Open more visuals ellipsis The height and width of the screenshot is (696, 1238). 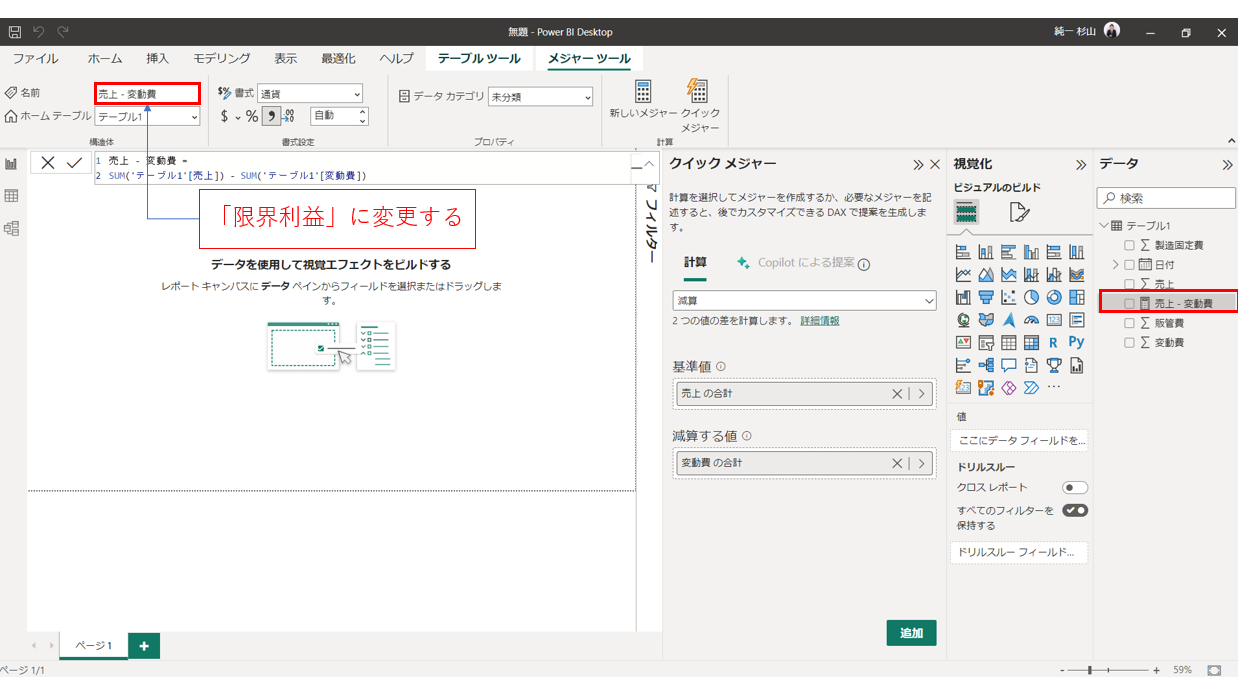(x=1054, y=387)
